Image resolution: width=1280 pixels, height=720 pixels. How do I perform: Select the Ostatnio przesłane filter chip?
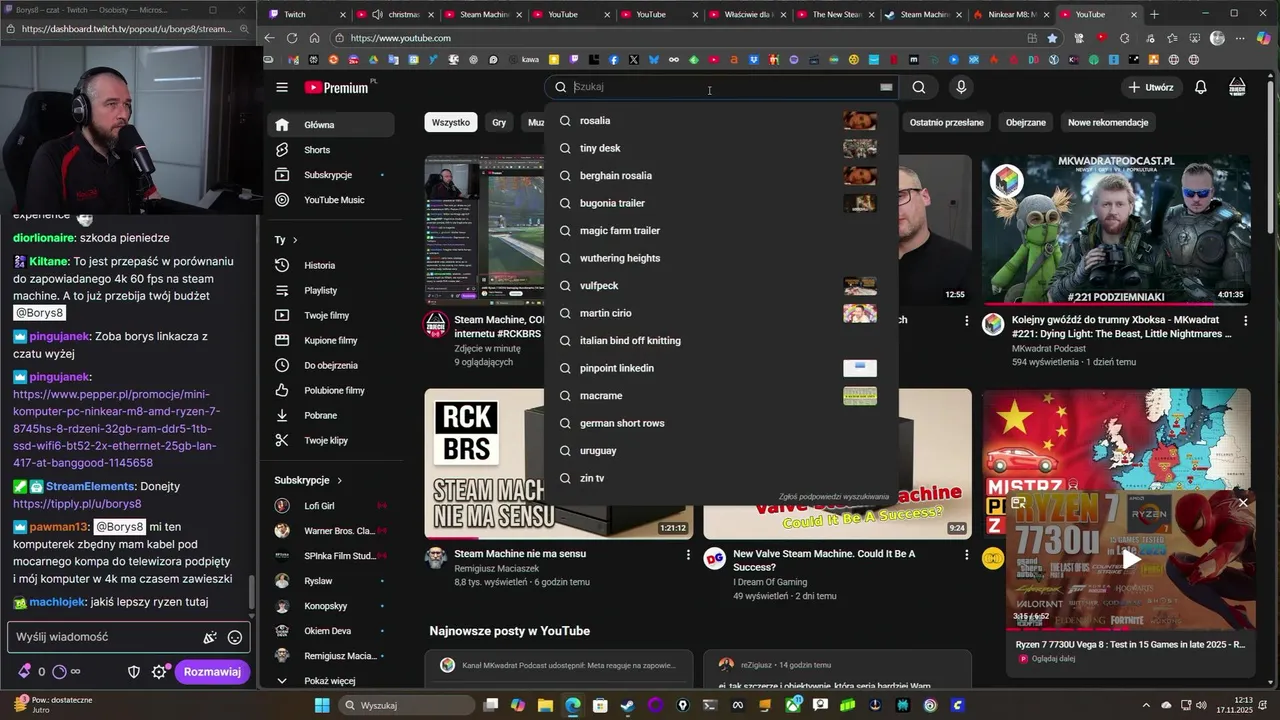pyautogui.click(x=946, y=122)
